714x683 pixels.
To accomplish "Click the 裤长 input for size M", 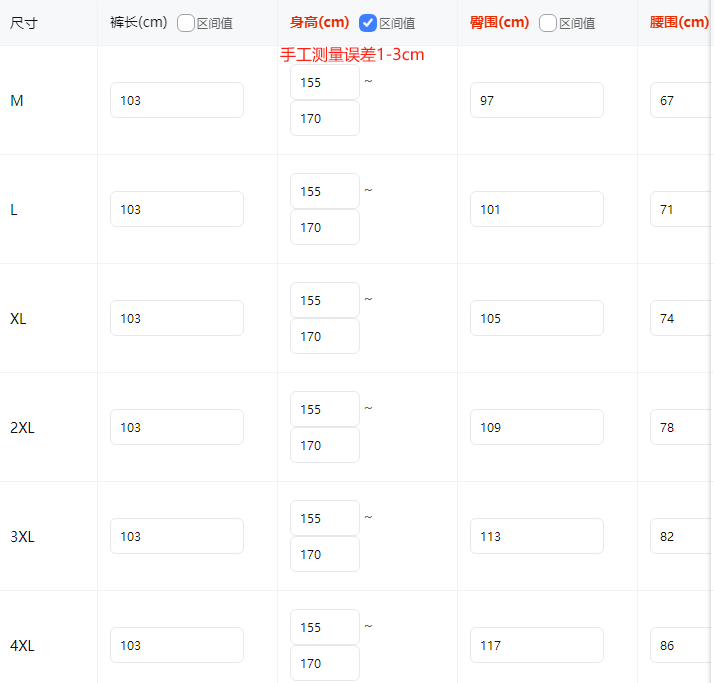I will click(177, 100).
